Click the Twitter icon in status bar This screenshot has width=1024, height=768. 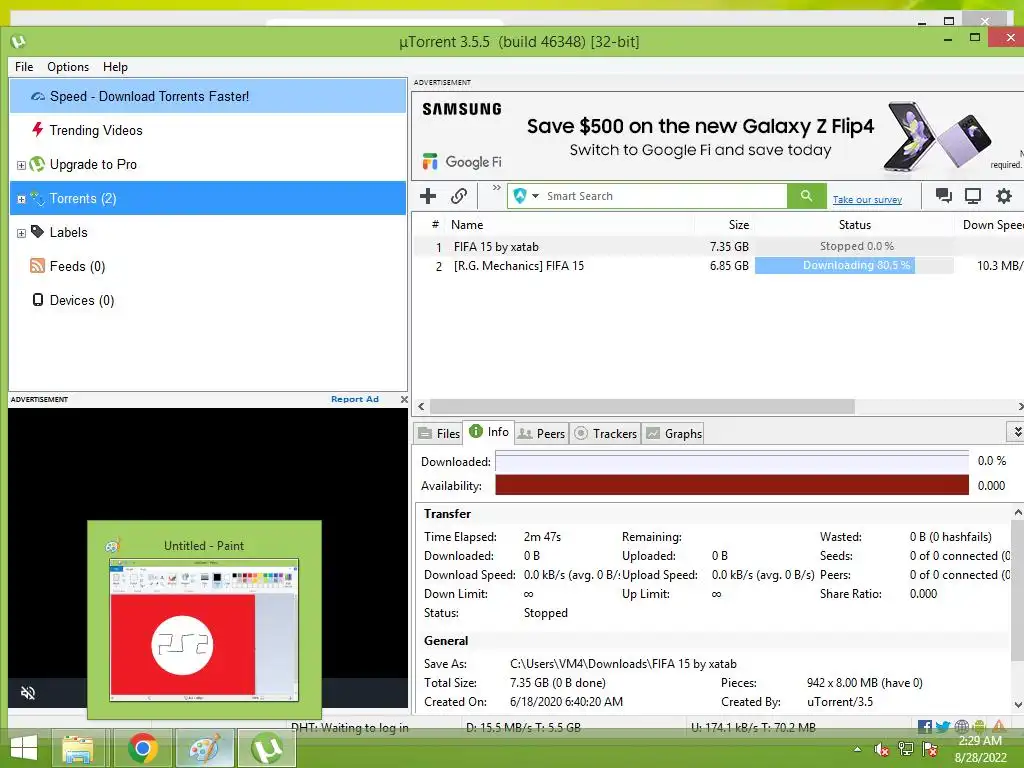pos(942,727)
